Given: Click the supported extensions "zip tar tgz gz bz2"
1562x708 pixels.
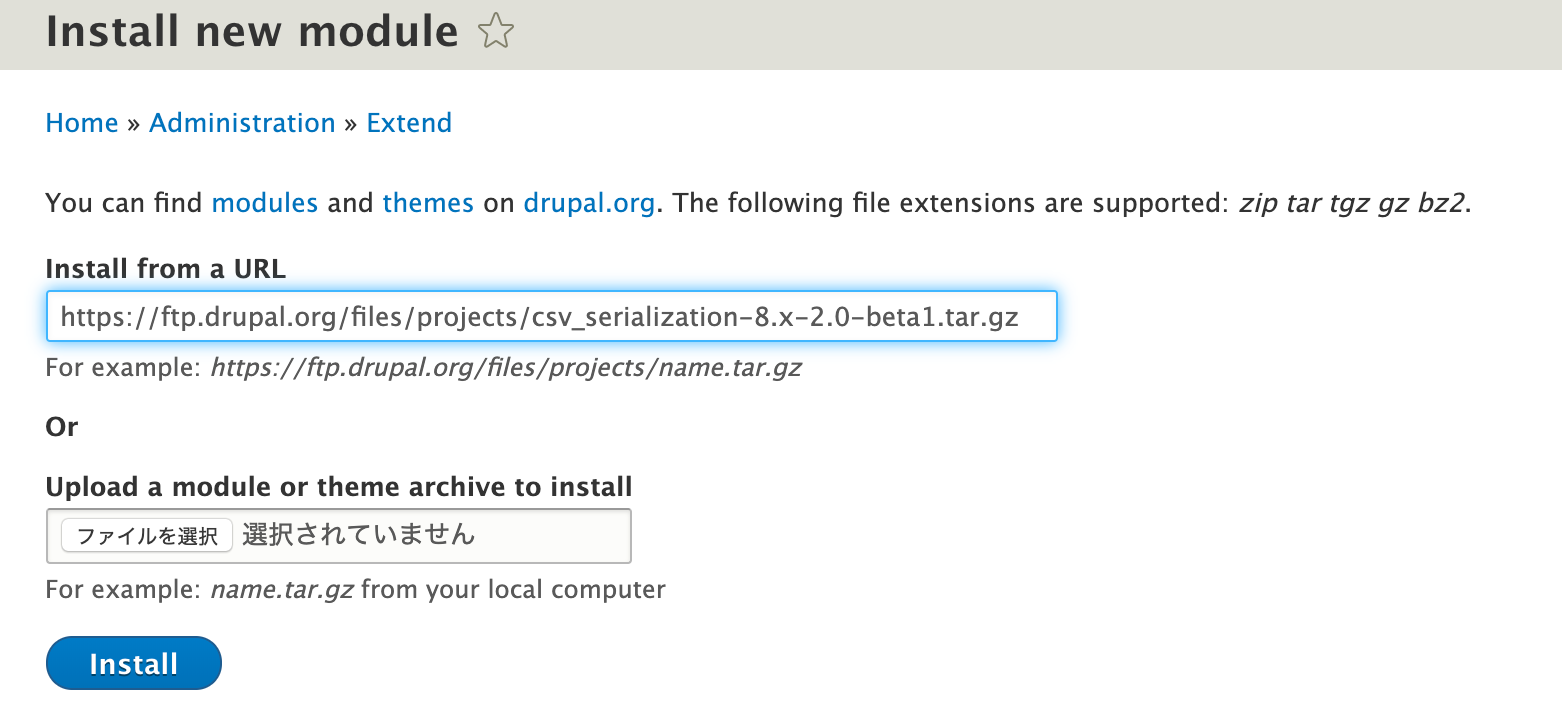Looking at the screenshot, I should coord(1352,203).
